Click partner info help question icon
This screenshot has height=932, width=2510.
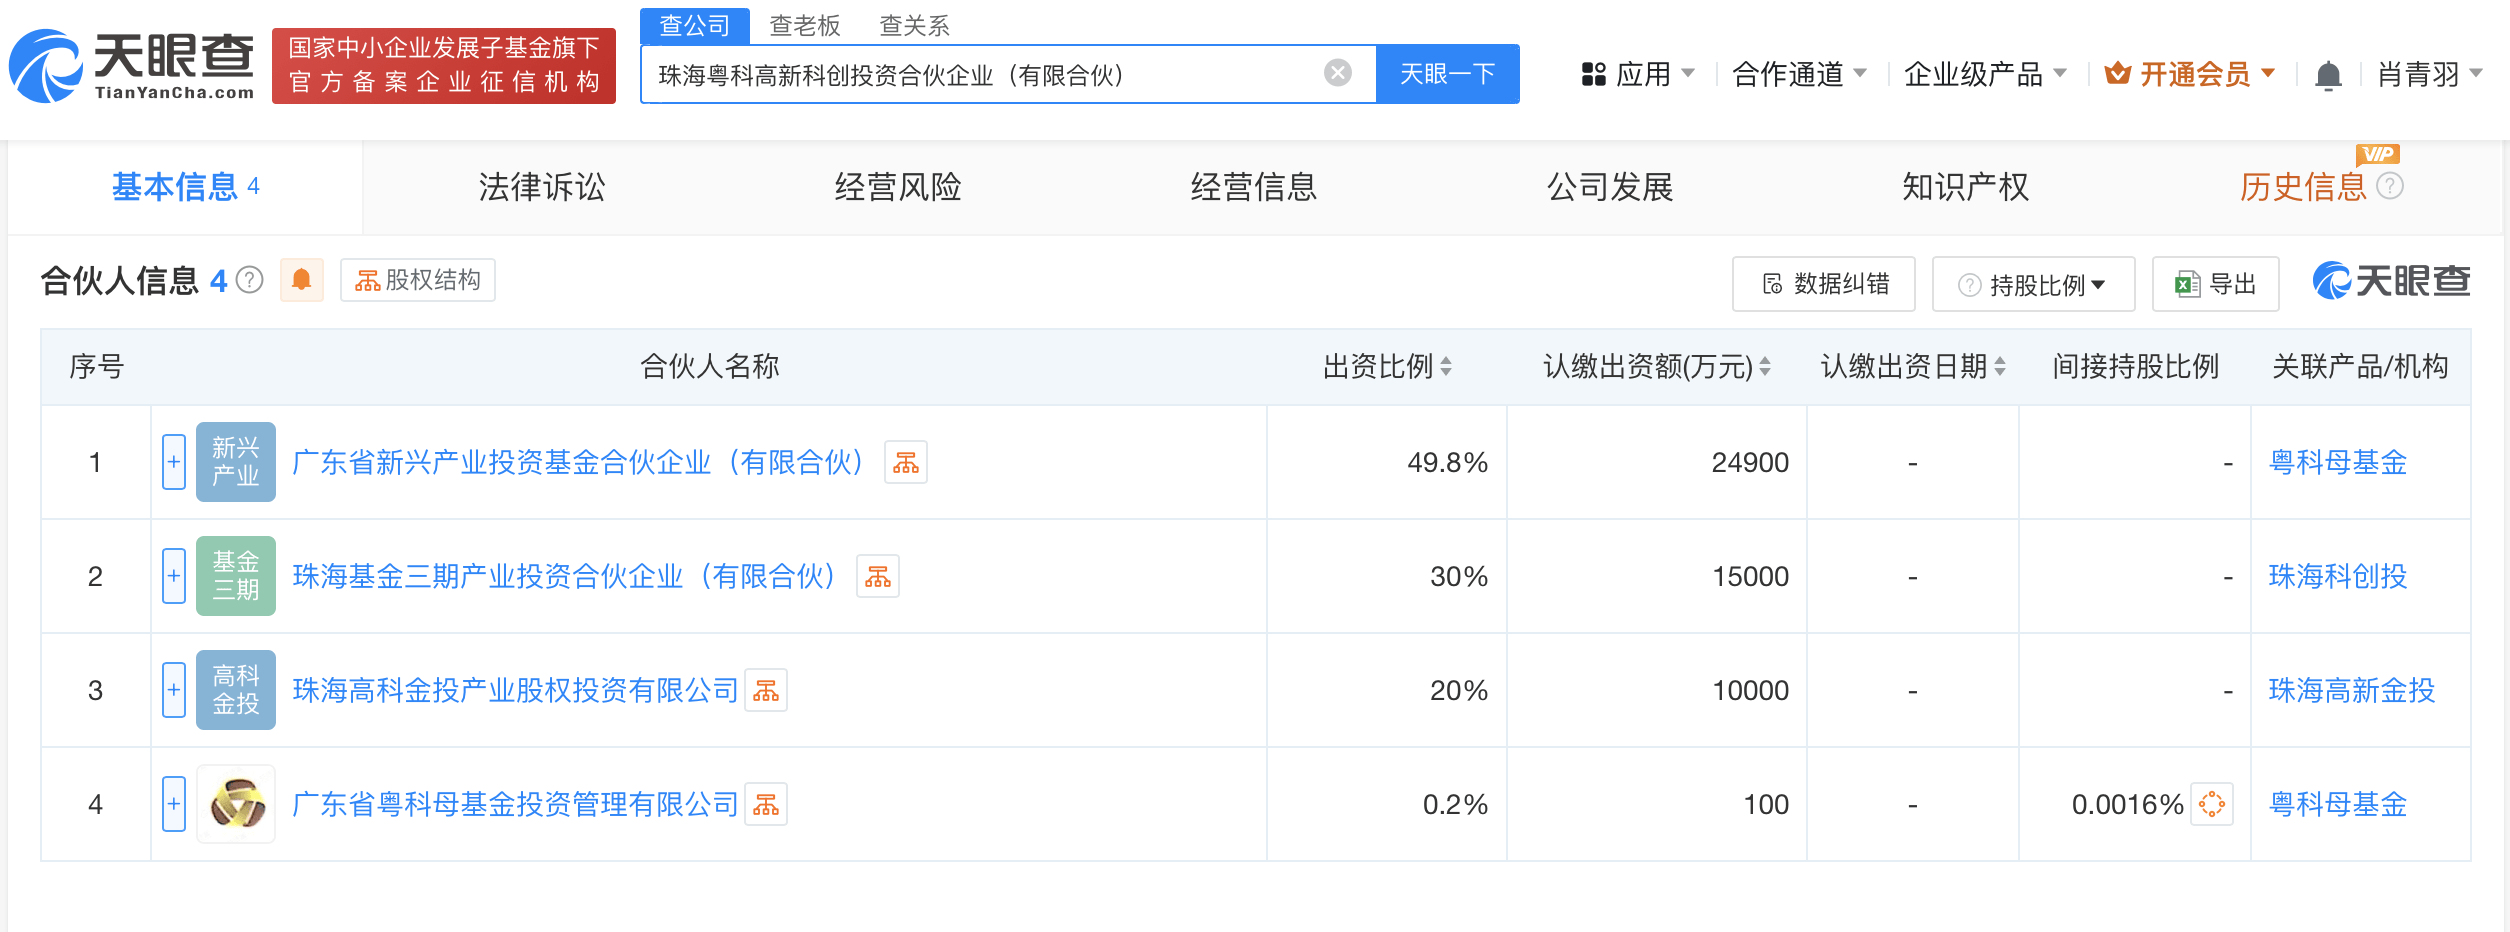click(x=250, y=280)
